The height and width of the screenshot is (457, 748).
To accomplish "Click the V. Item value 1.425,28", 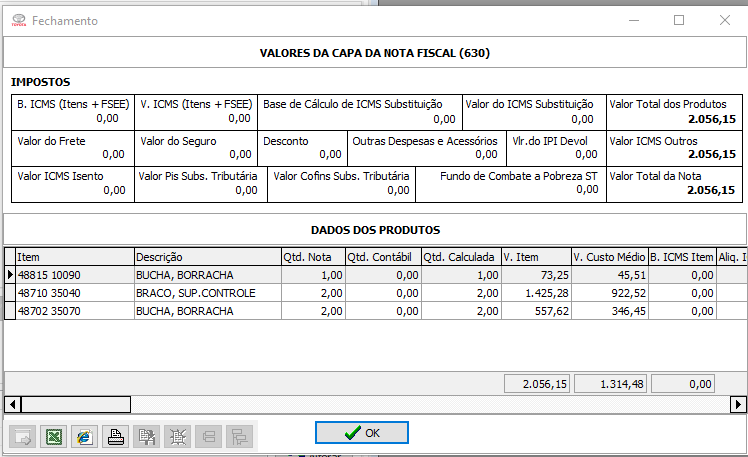I will coord(536,293).
